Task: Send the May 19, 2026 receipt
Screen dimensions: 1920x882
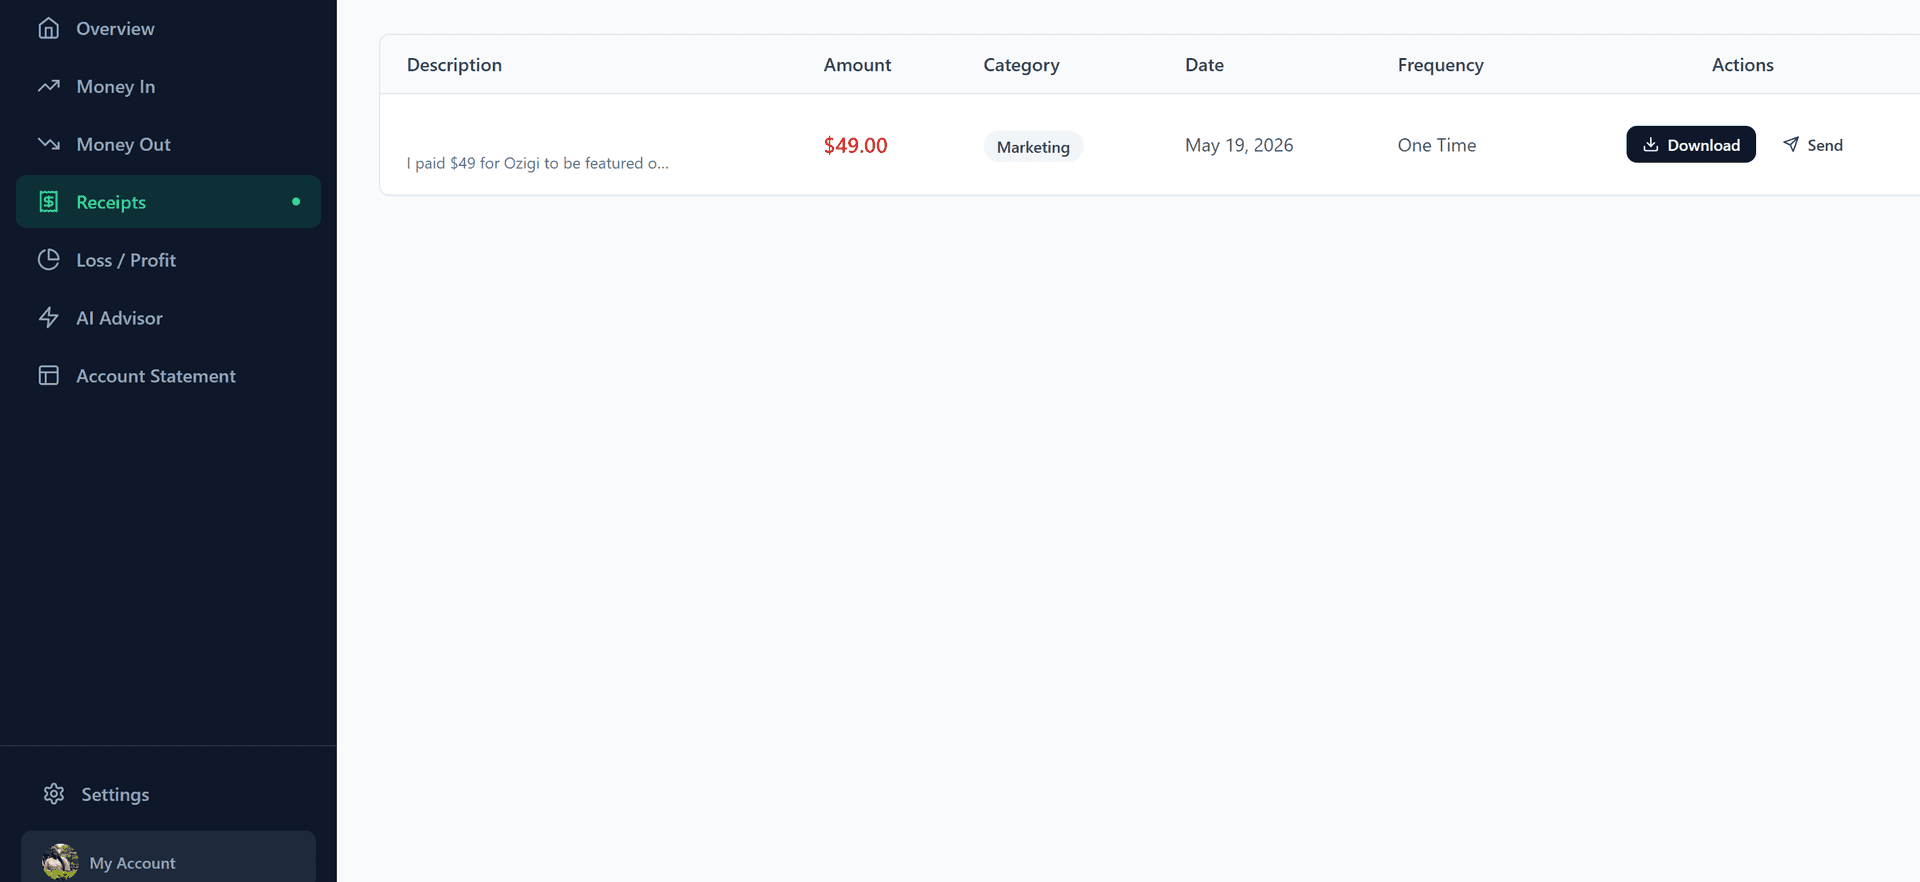Action: click(1812, 145)
